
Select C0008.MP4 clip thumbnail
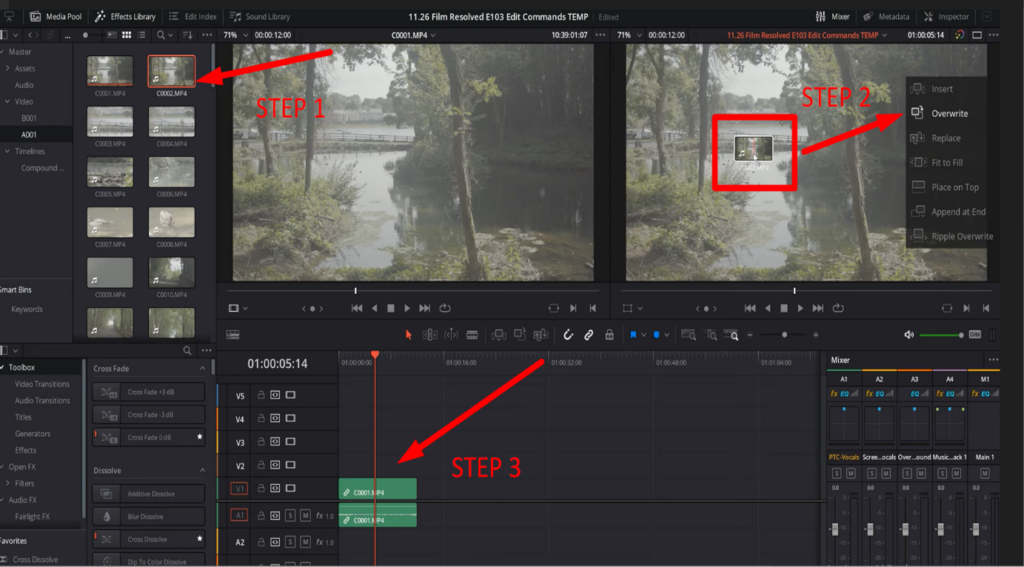pyautogui.click(x=171, y=222)
